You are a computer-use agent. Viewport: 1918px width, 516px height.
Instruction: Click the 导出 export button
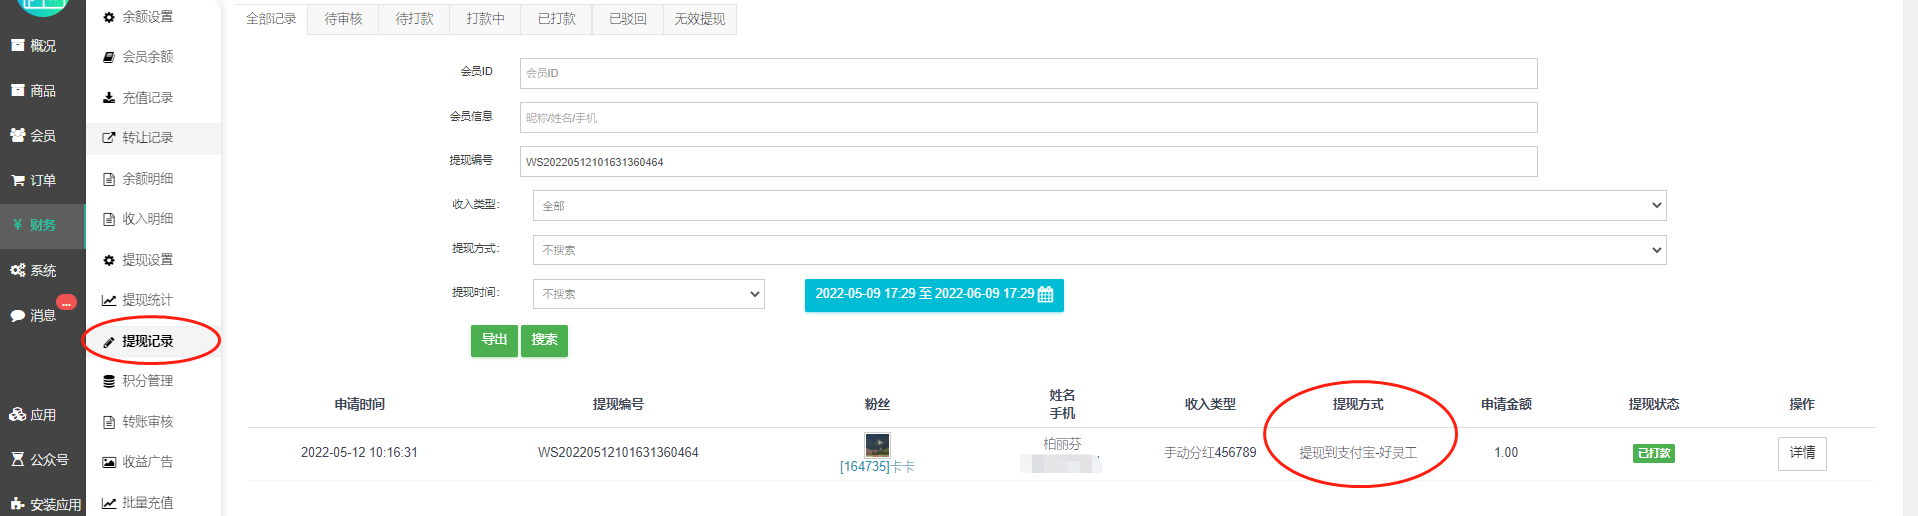pos(494,340)
